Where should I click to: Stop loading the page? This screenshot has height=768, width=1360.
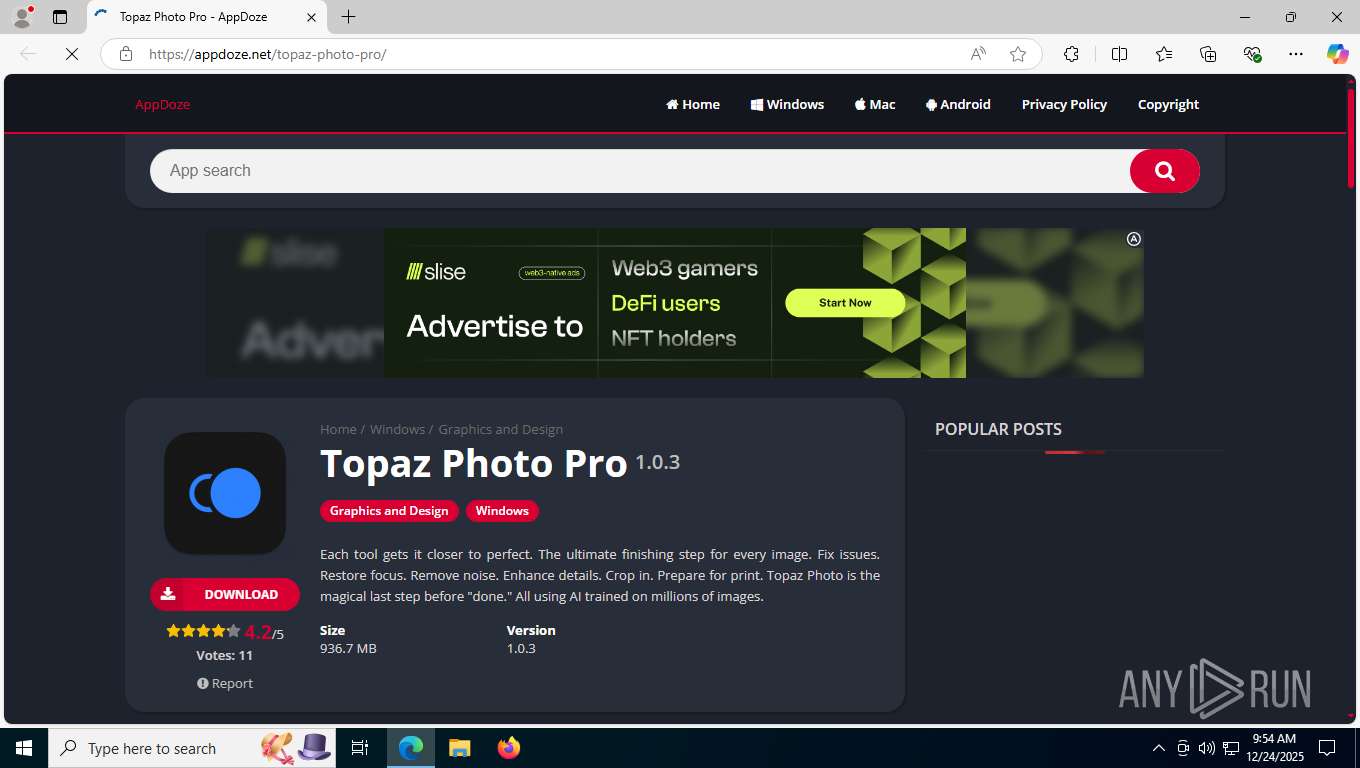point(72,54)
